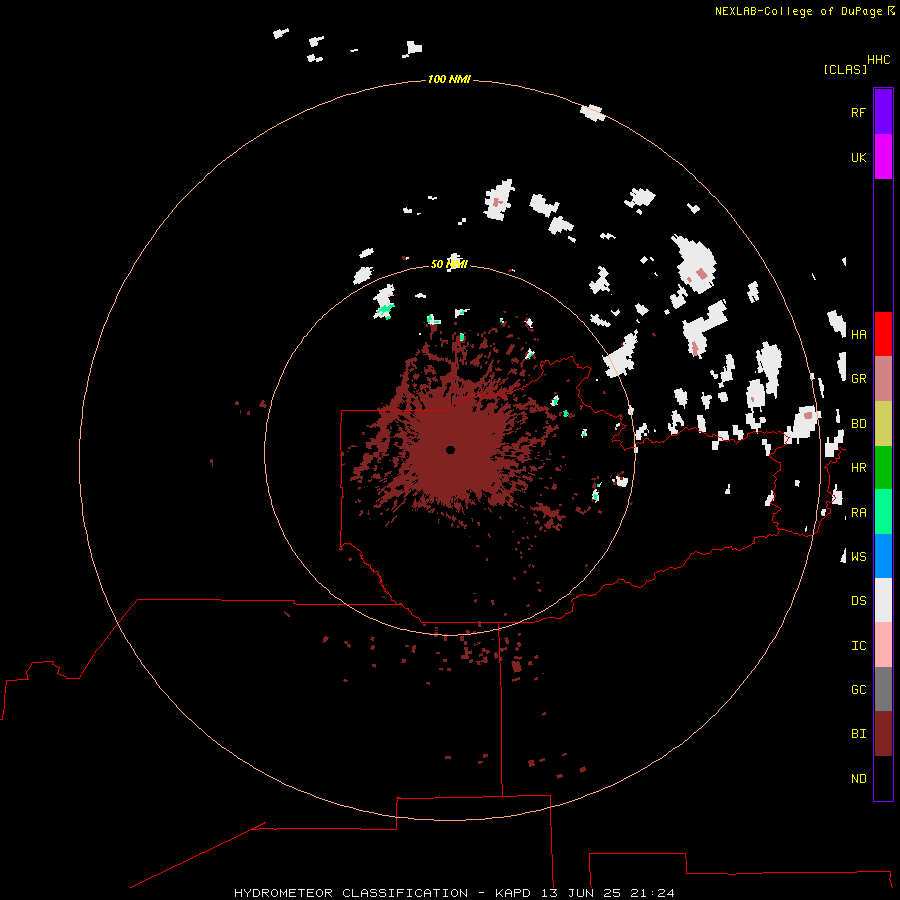Click the 100 NMI range ring label
900x900 pixels.
[x=449, y=79]
